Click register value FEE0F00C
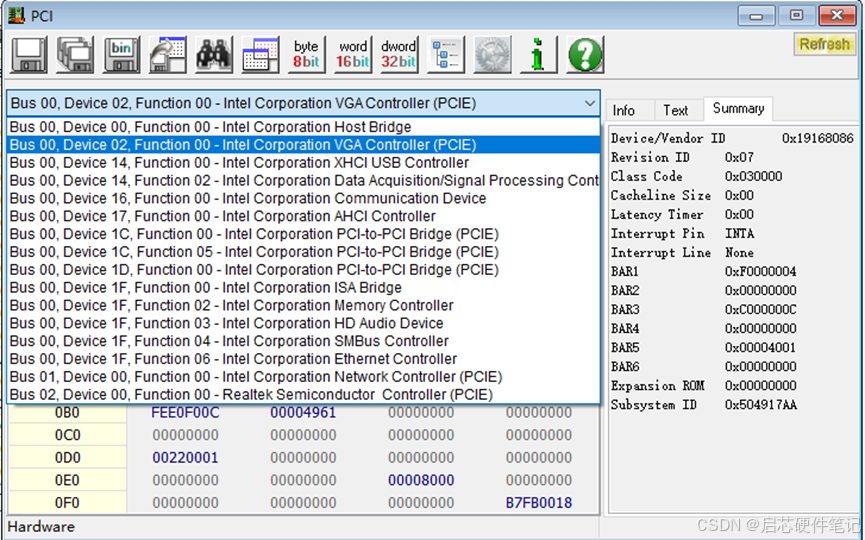Image resolution: width=865 pixels, height=540 pixels. click(185, 413)
